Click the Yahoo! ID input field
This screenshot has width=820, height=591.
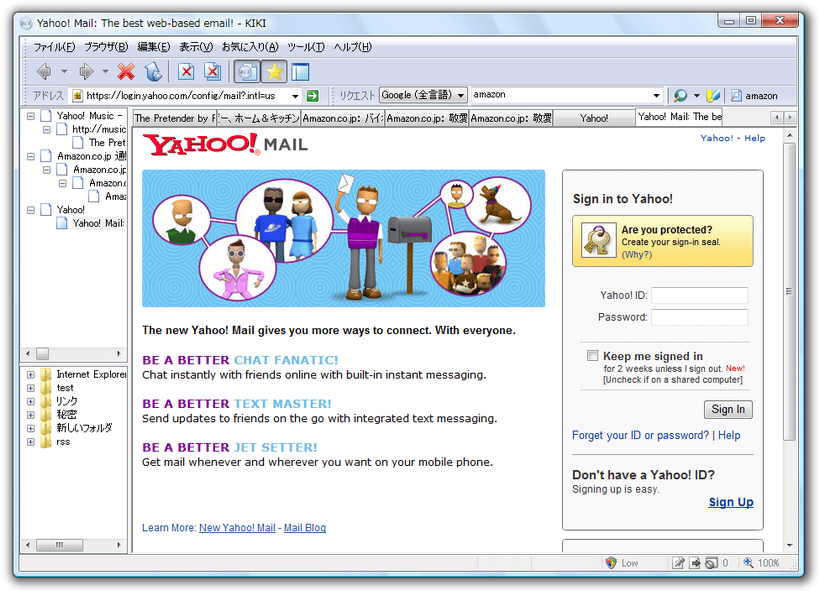700,296
